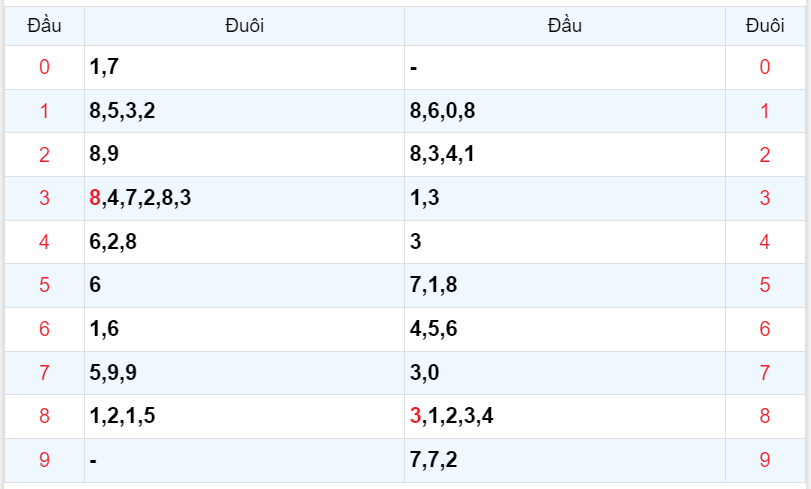
Task: Click the cell with values 8,3,4,1
Action: 442,155
